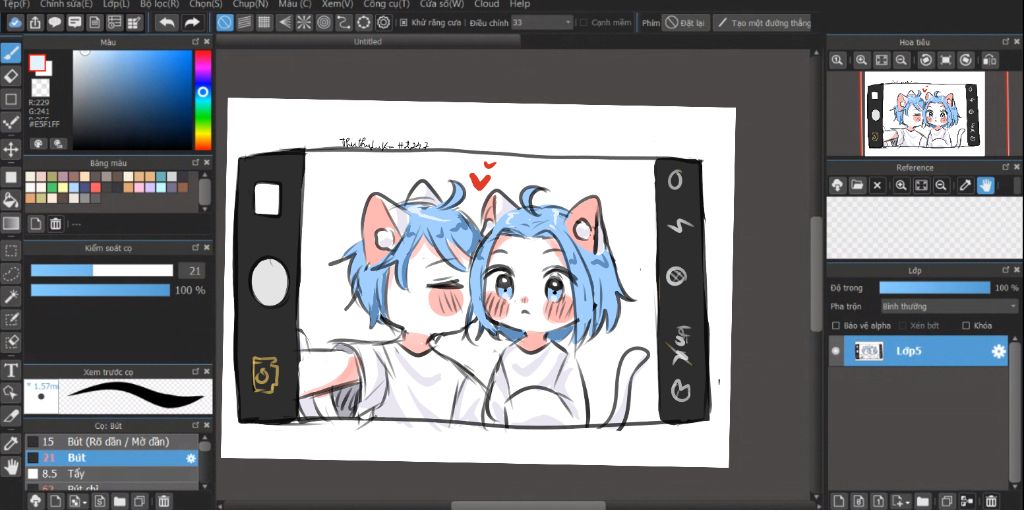Enable the parallel lines snap guide
The image size is (1024, 510).
coord(244,23)
